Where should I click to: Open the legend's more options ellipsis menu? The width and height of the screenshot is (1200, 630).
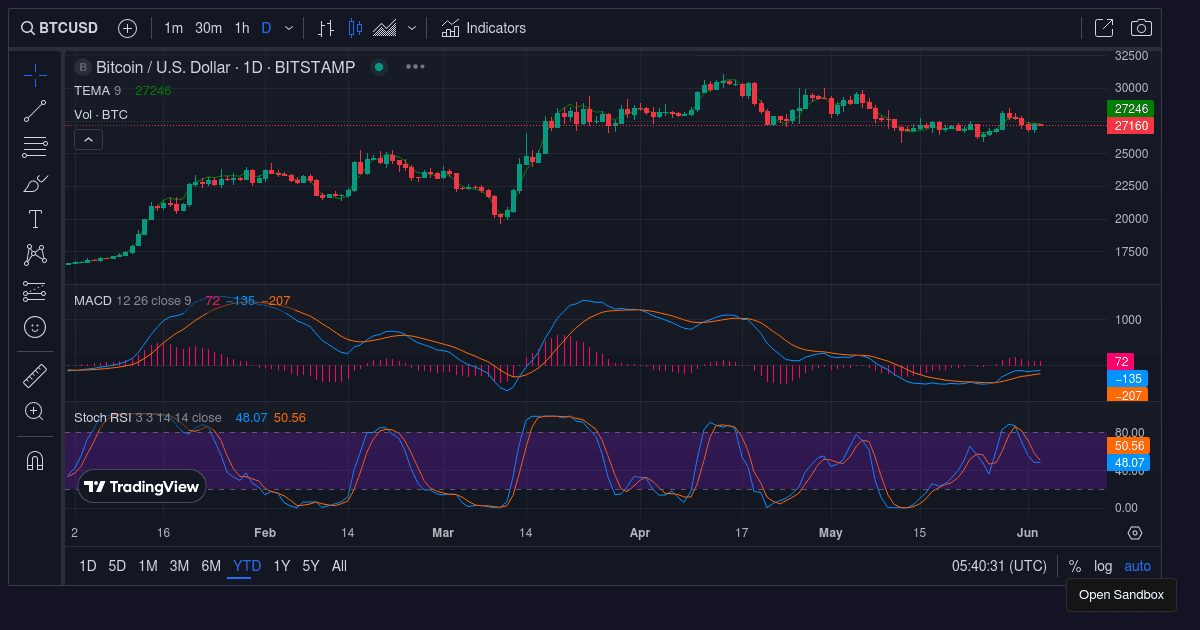click(414, 66)
